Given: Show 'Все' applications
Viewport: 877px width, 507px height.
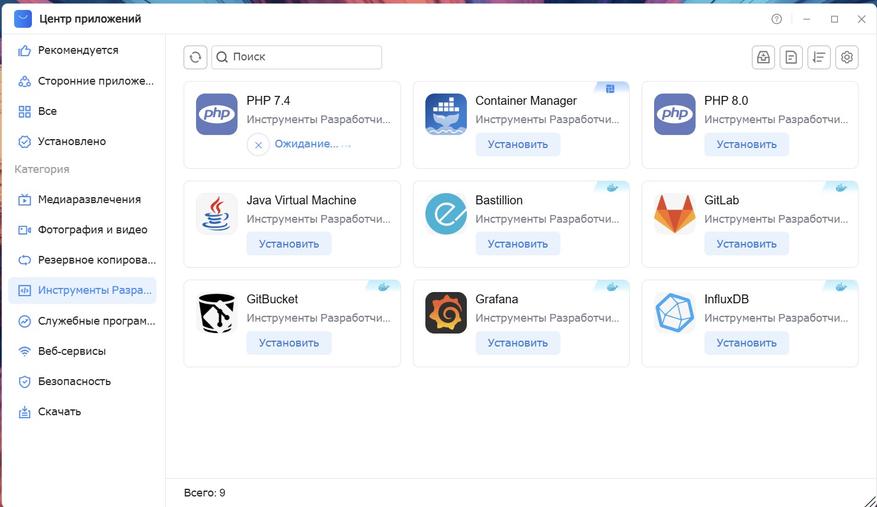Looking at the screenshot, I should 82,111.
